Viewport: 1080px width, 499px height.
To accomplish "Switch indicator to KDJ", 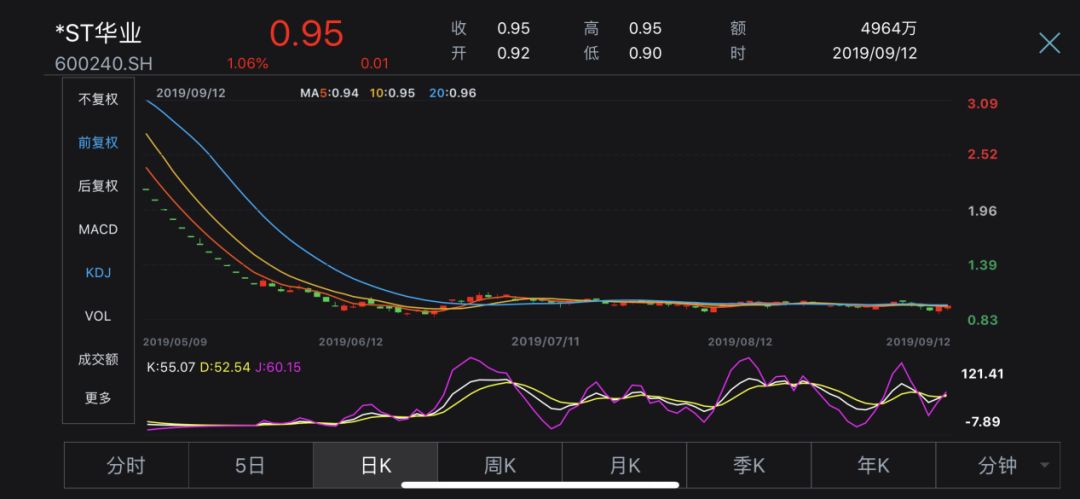I will [x=98, y=273].
